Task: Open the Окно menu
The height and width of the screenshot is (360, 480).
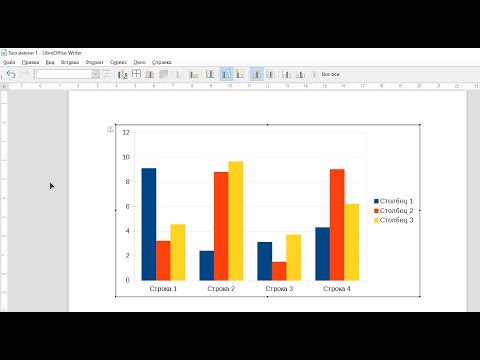Action: click(139, 62)
